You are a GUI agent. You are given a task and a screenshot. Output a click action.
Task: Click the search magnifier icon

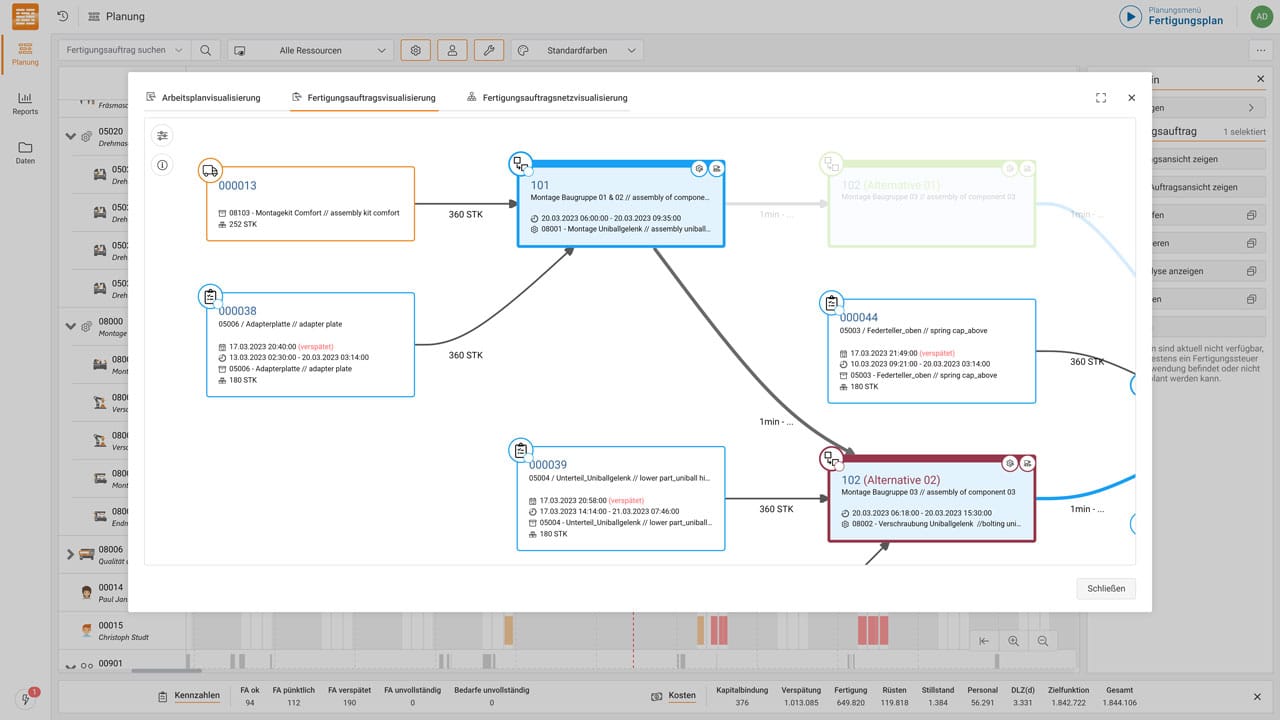point(205,50)
